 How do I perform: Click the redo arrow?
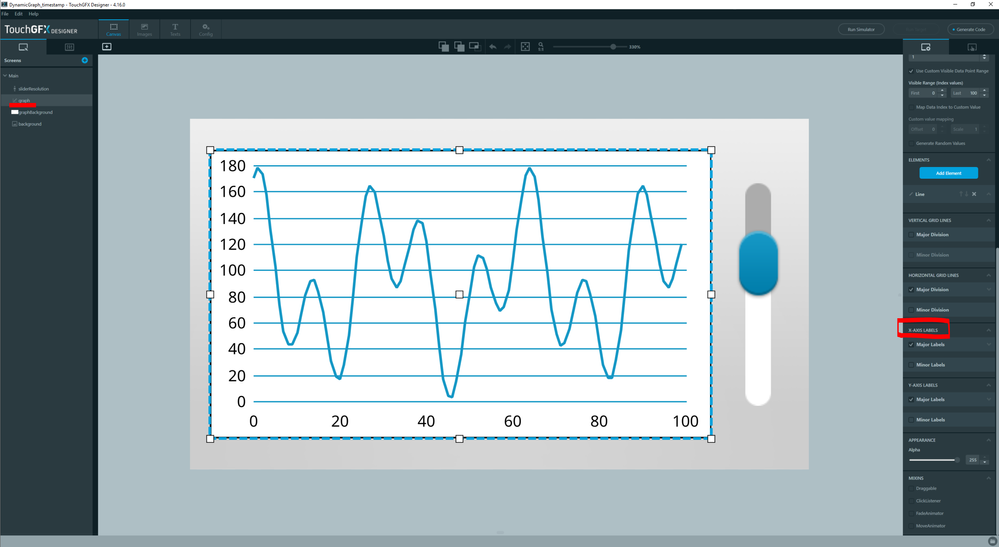point(507,46)
